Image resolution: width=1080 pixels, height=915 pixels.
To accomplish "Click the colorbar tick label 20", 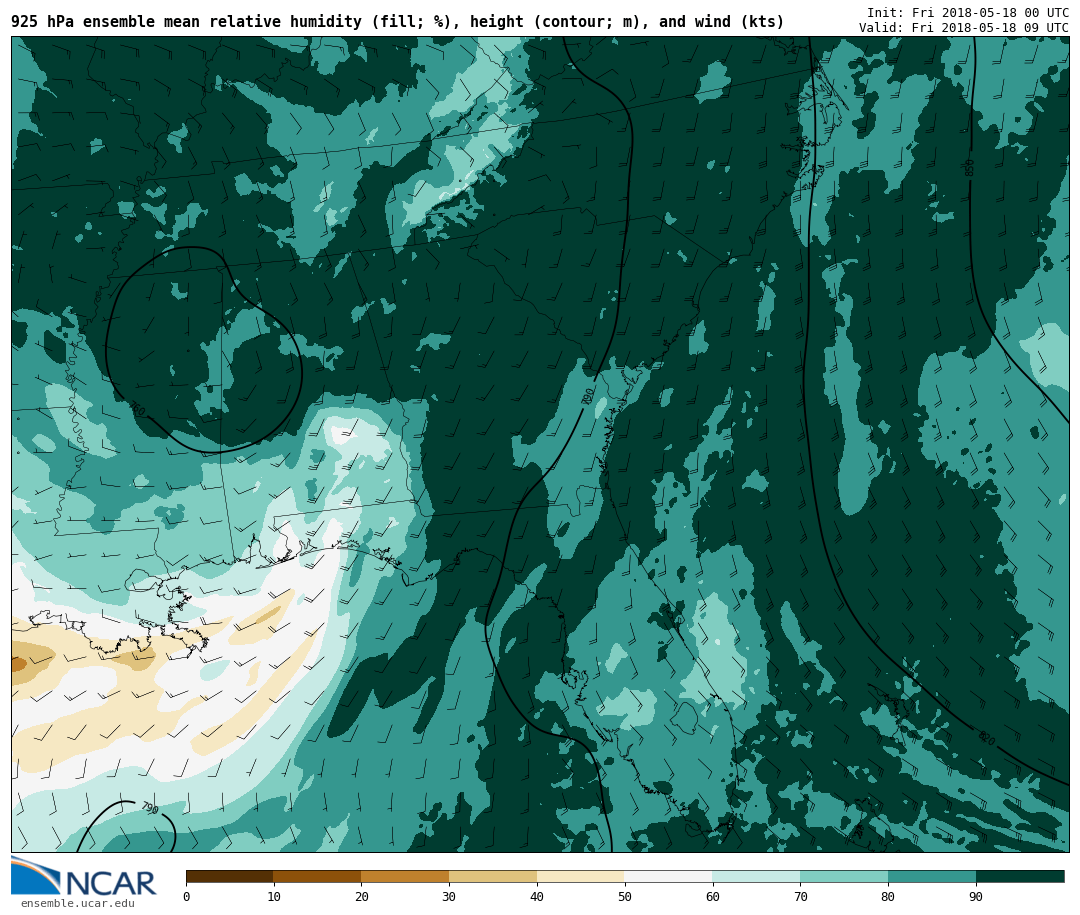I will pyautogui.click(x=362, y=896).
